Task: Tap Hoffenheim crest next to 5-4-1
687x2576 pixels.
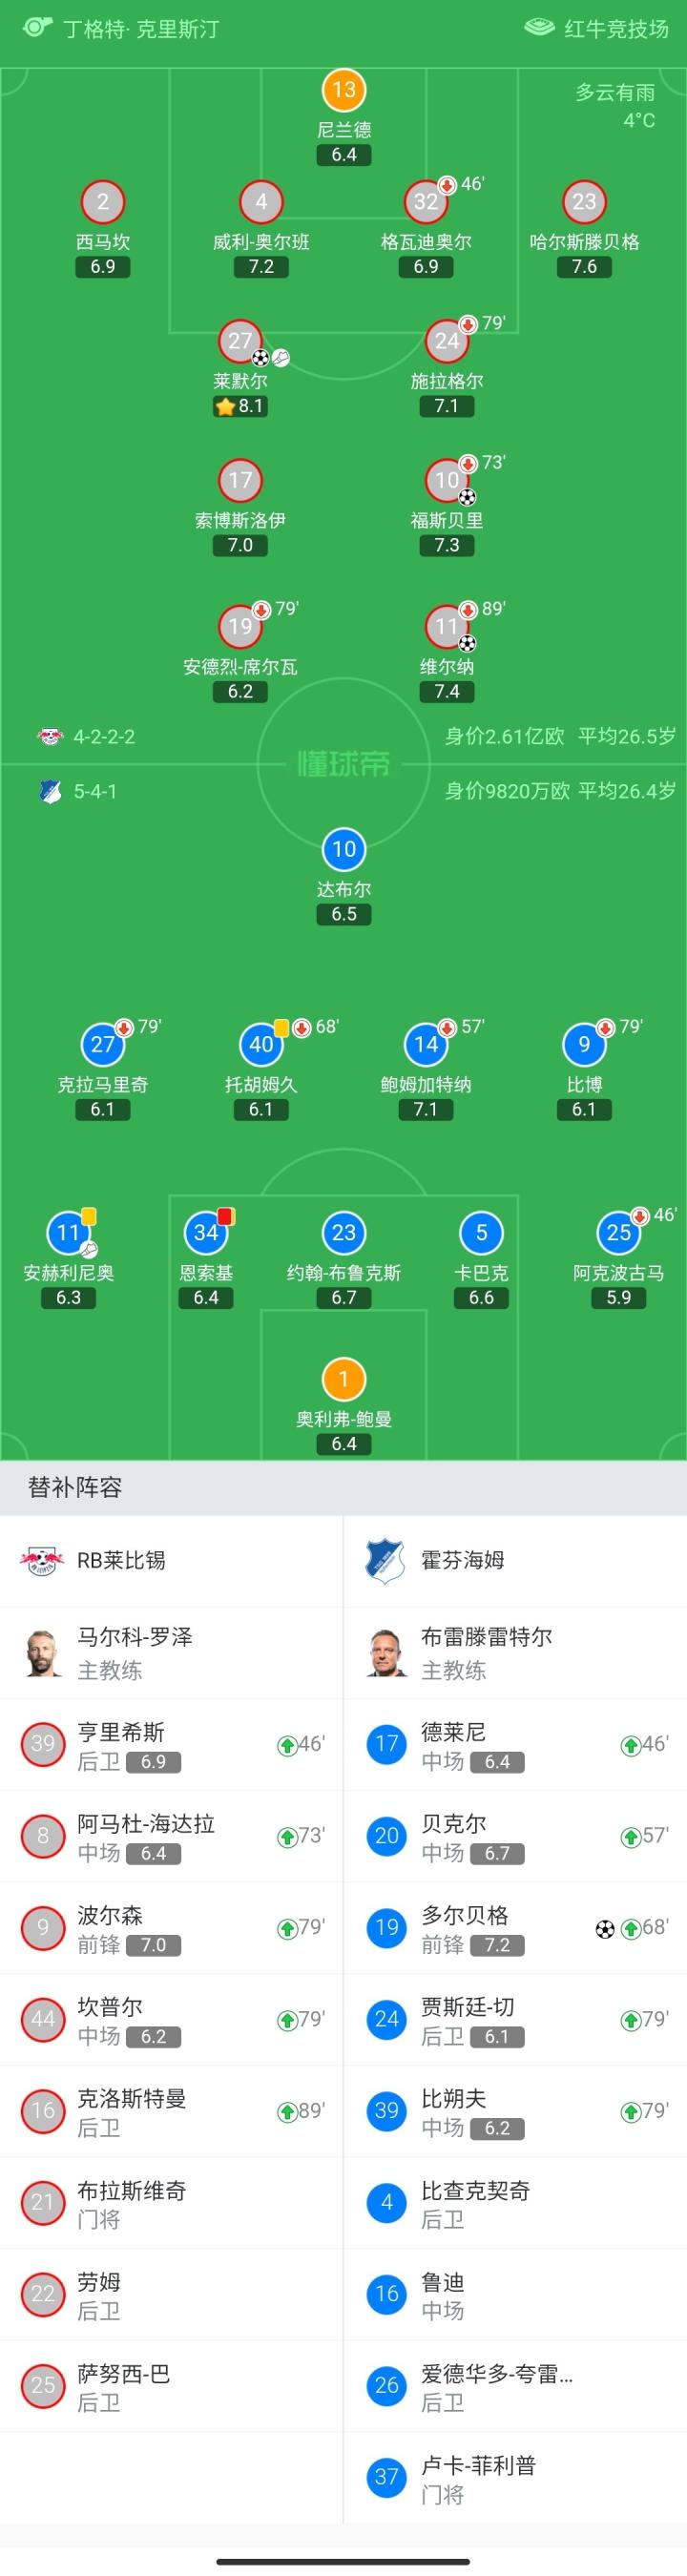Action: [x=49, y=792]
